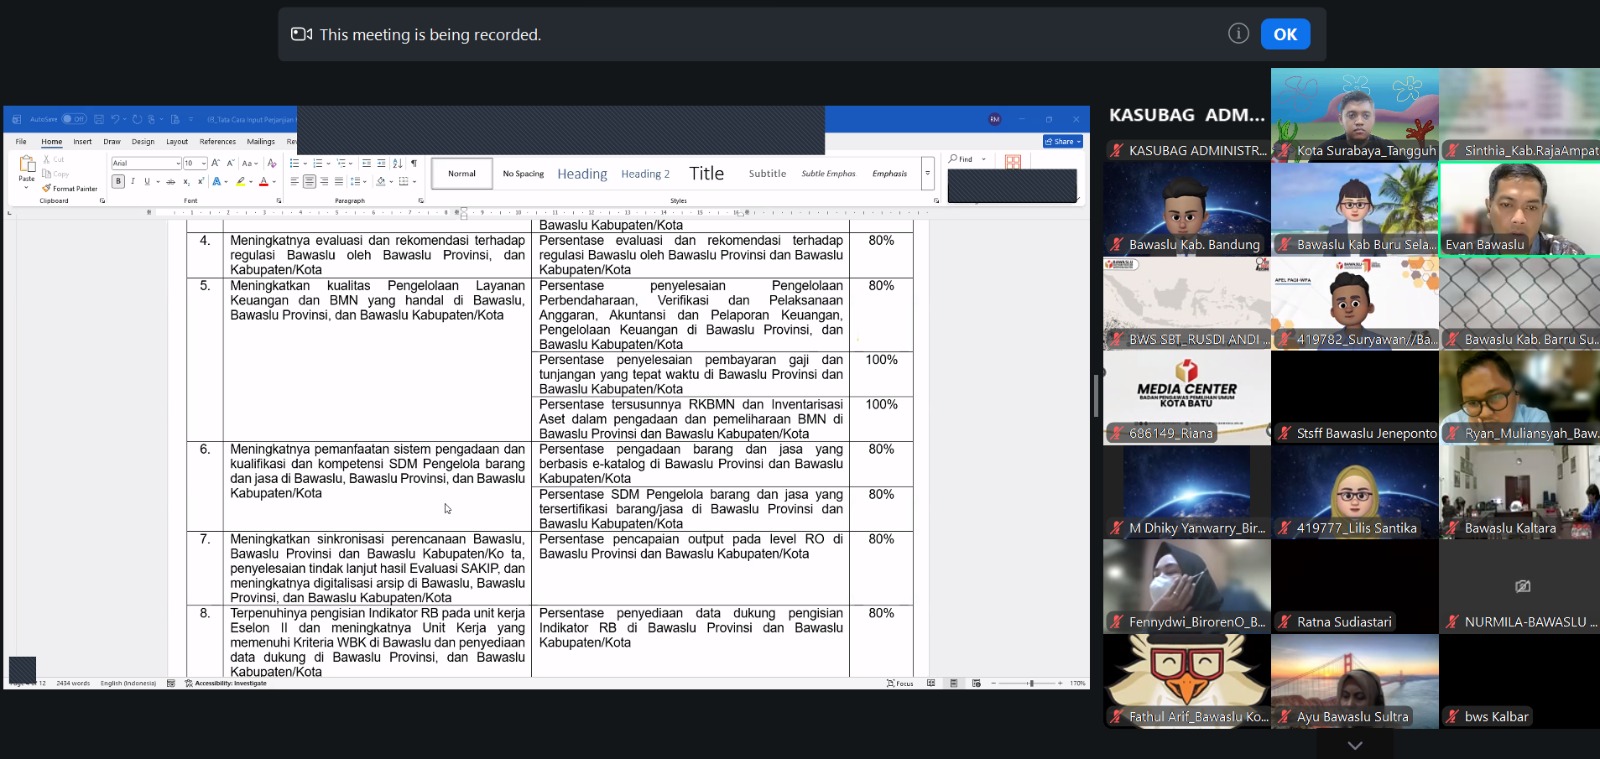Switch to the References ribbon tab
This screenshot has height=759, width=1600.
pos(217,142)
